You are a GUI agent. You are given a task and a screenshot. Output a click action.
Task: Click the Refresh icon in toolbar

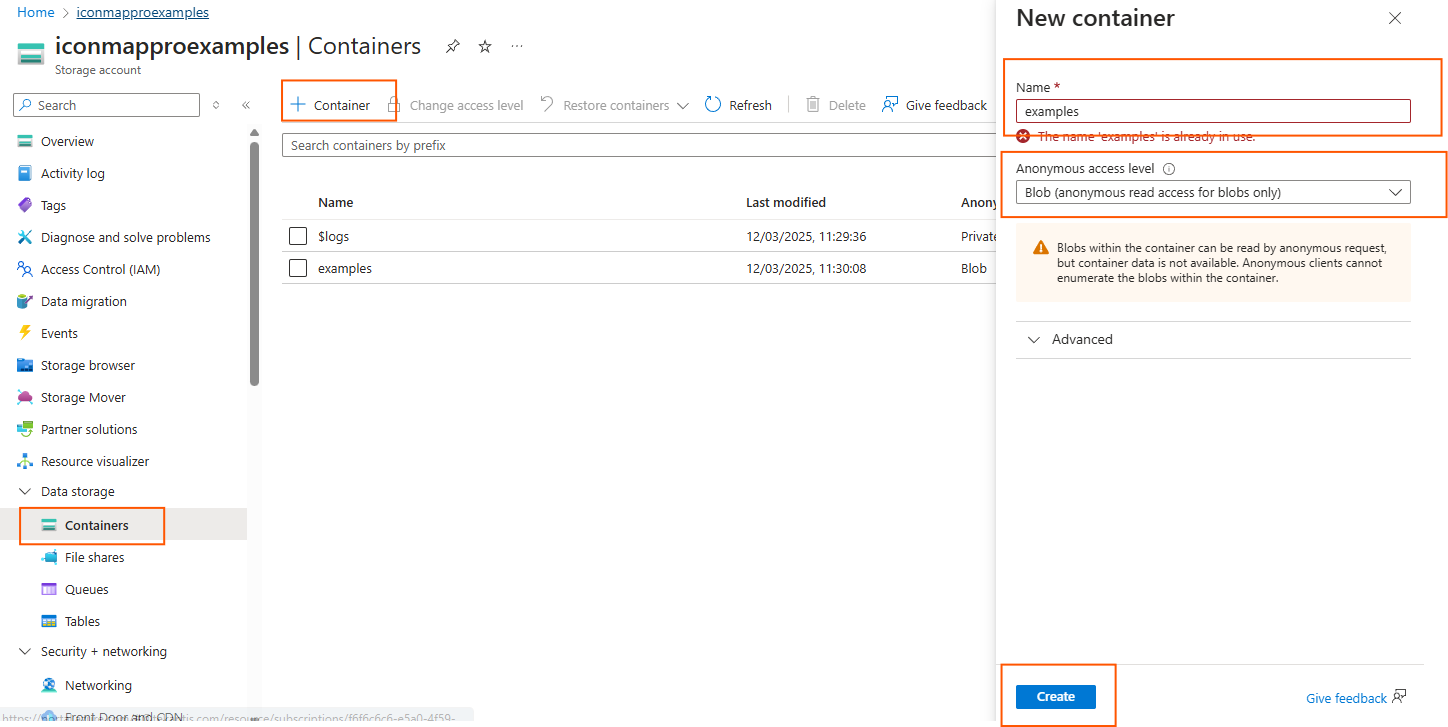point(713,105)
